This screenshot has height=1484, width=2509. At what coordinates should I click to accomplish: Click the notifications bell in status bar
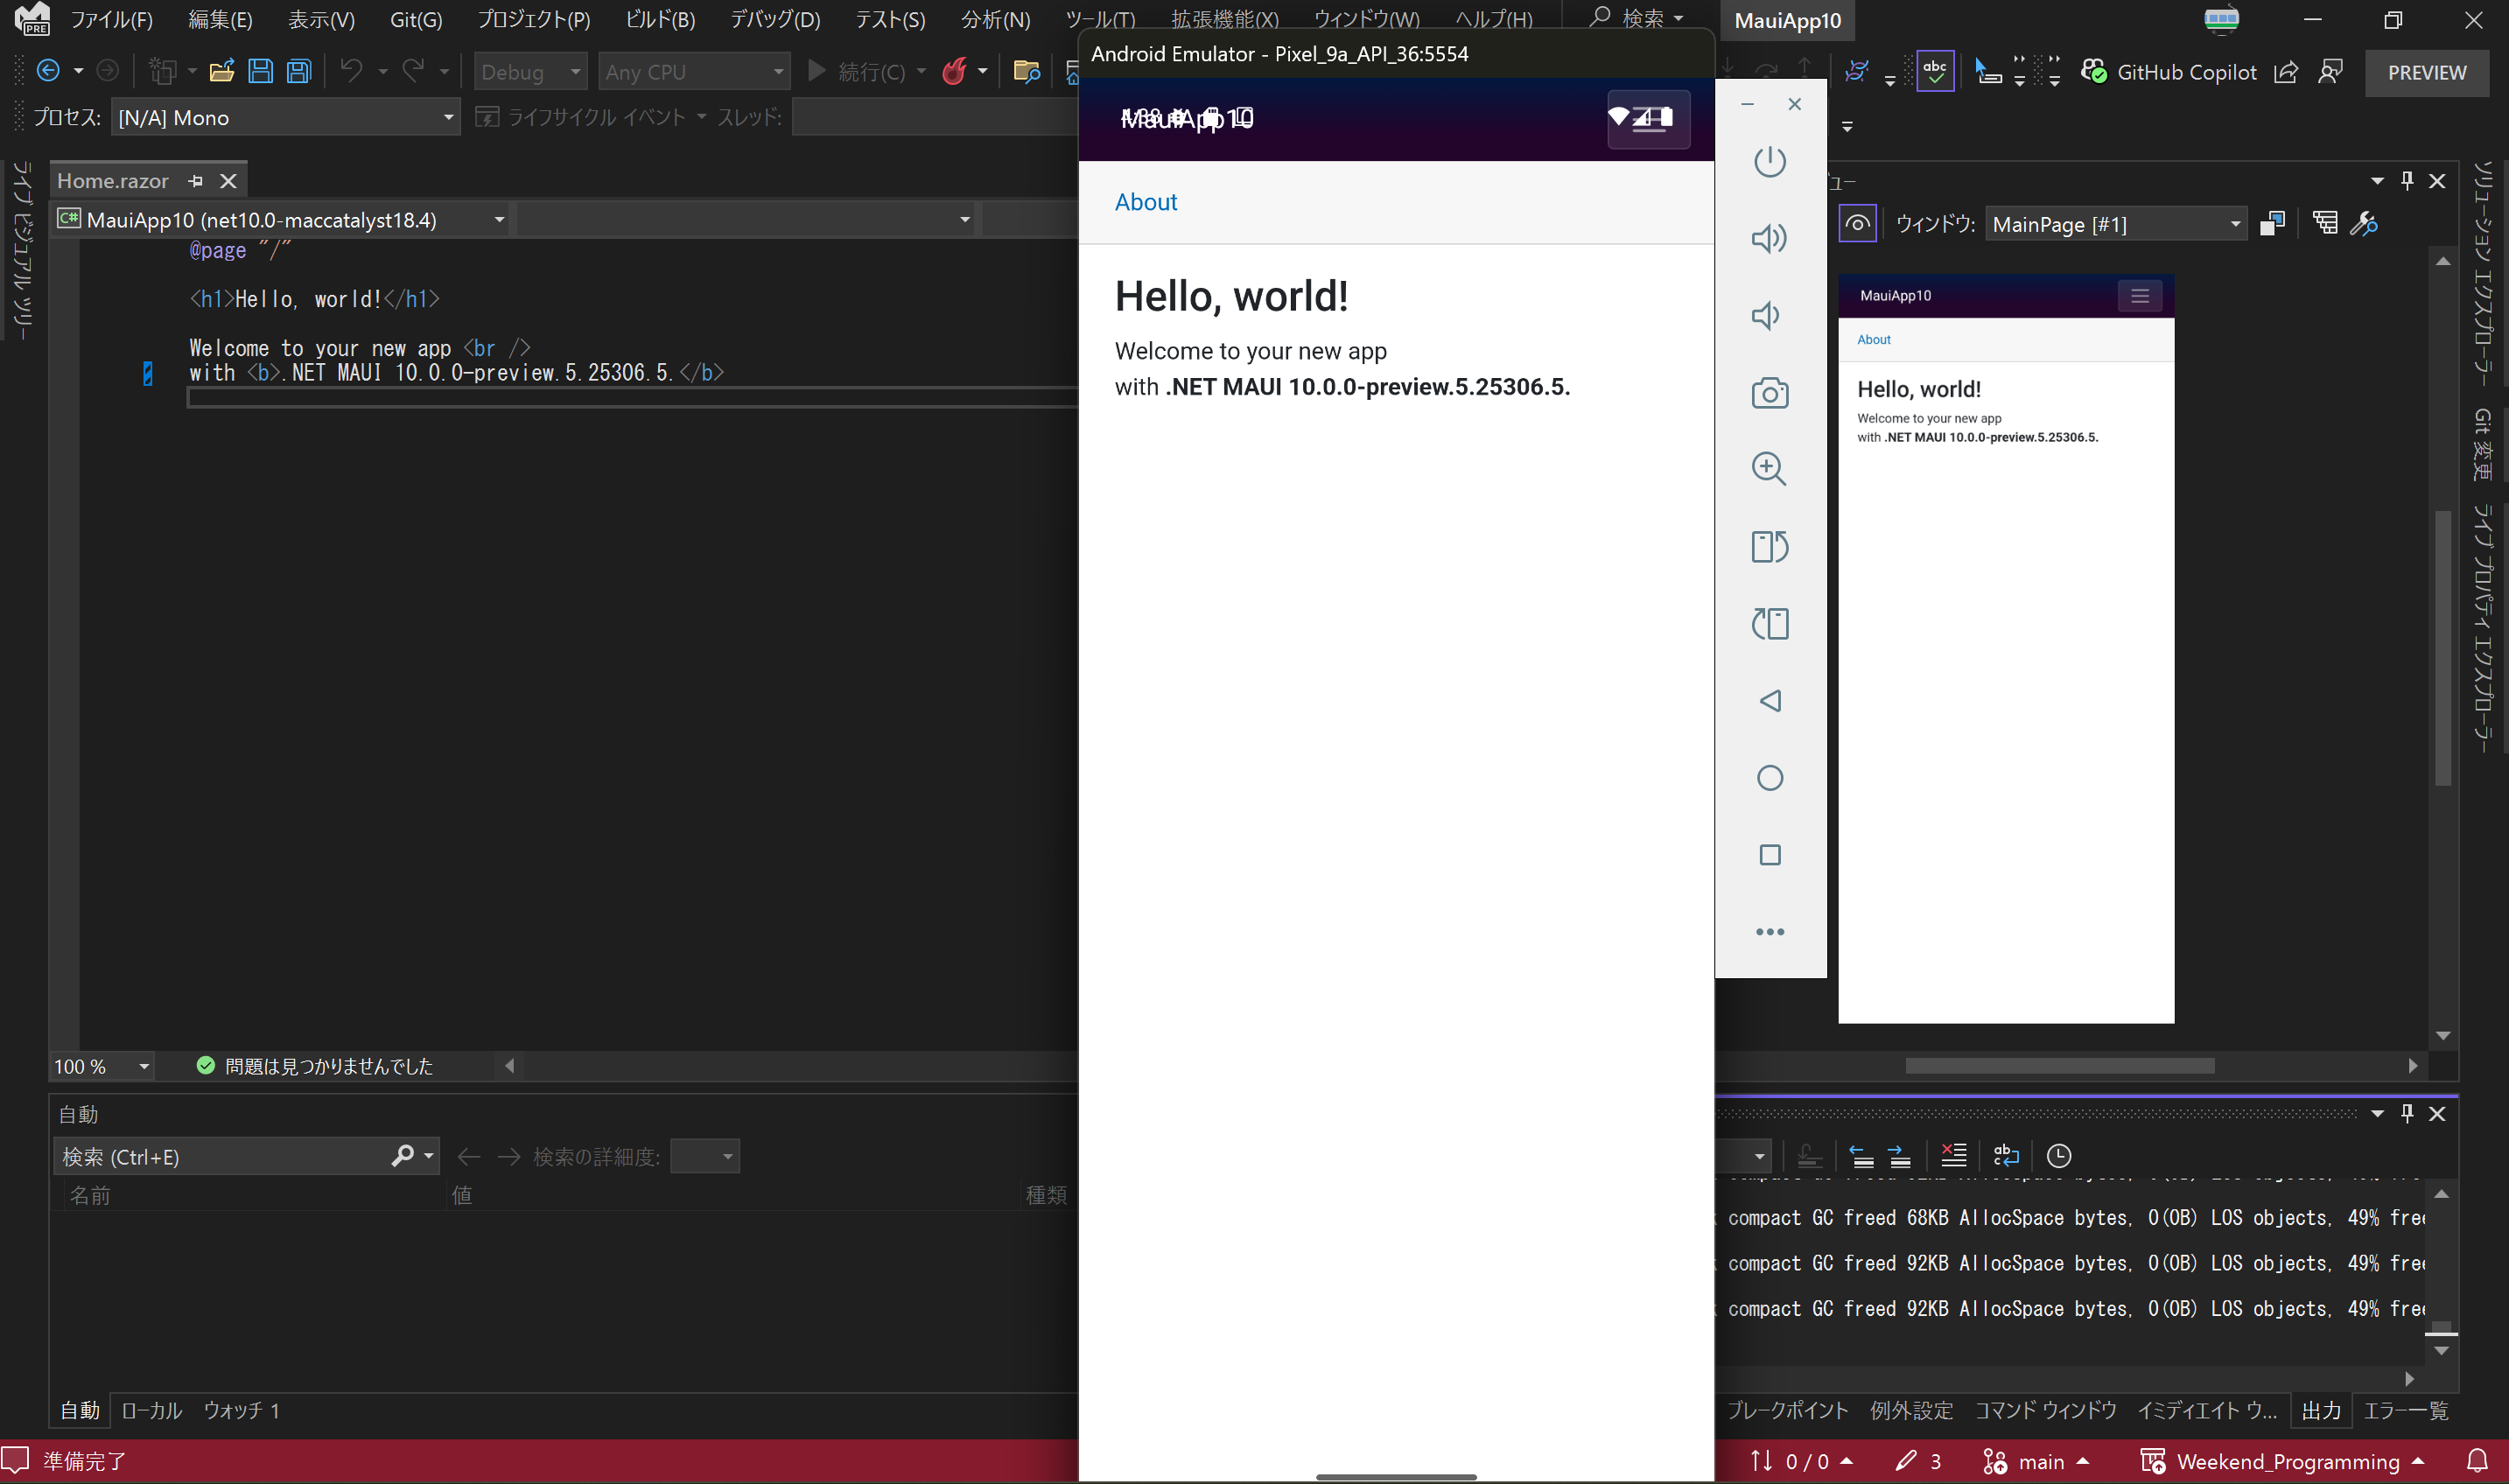tap(2477, 1462)
